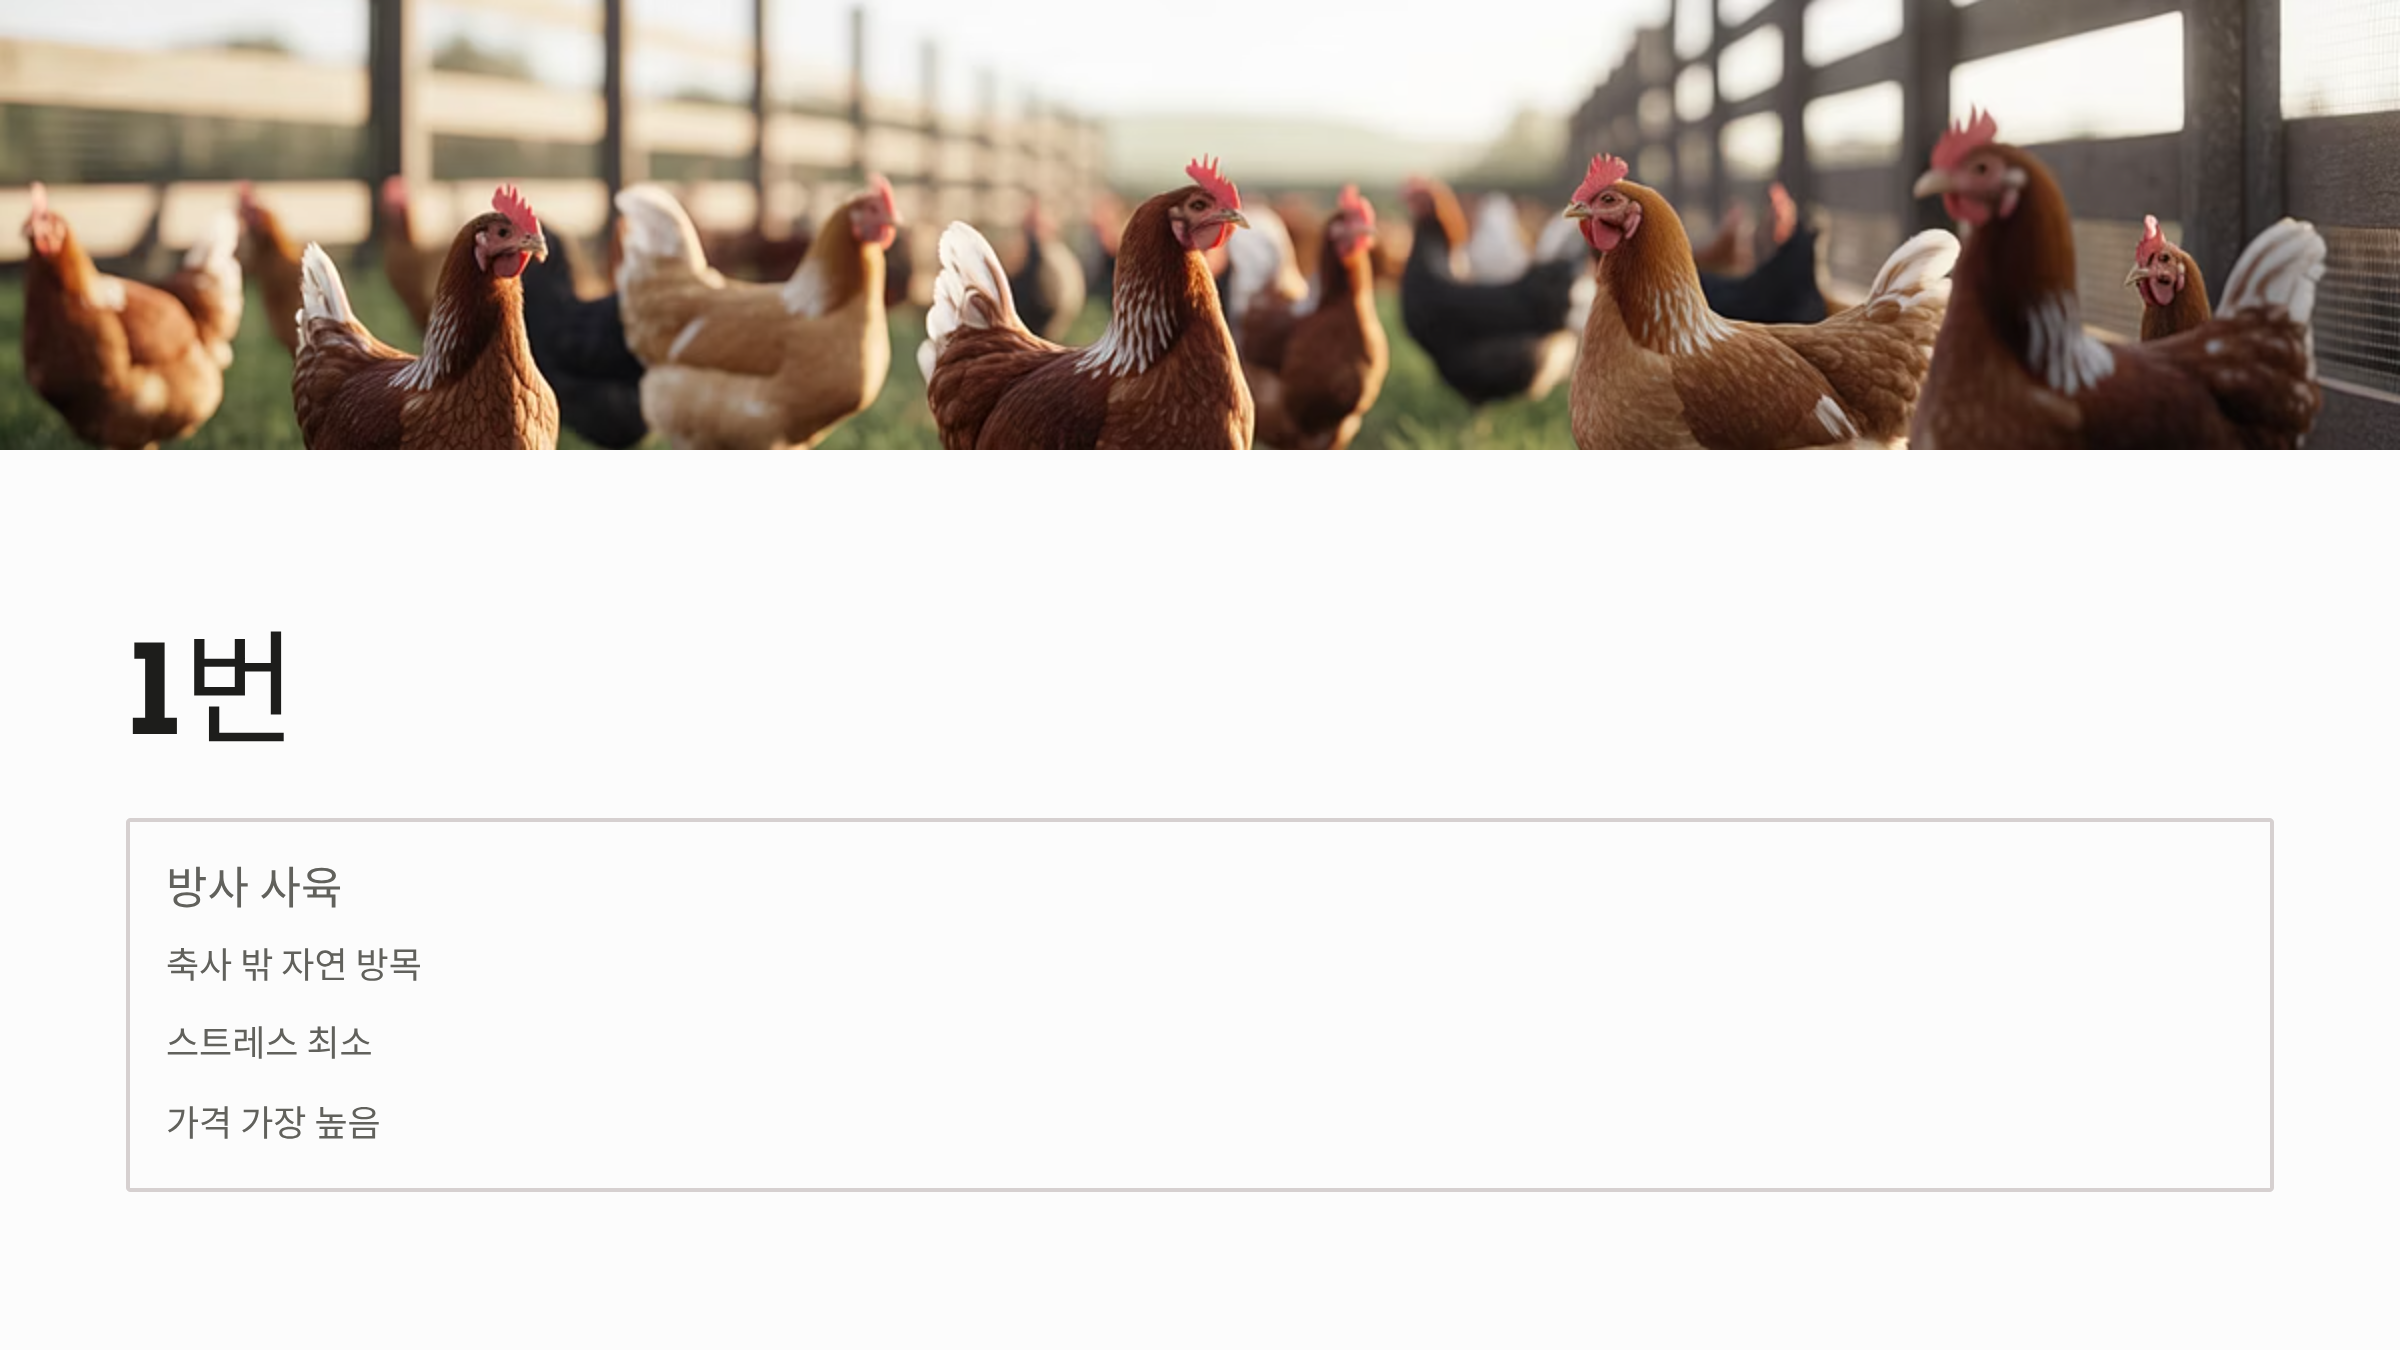Viewport: 2400px width, 1350px height.
Task: Select the "스트레스 최소" text line
Action: (x=269, y=1042)
